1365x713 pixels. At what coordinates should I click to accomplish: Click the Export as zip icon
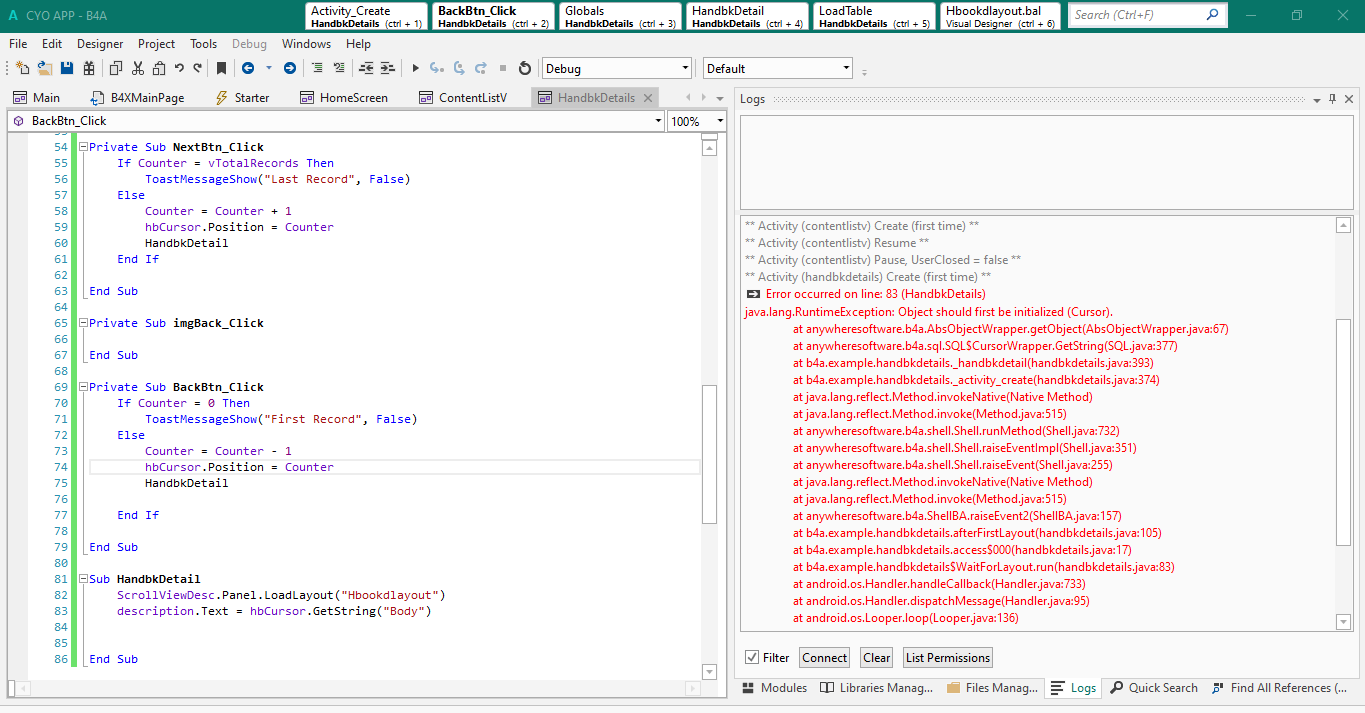pyautogui.click(x=89, y=68)
